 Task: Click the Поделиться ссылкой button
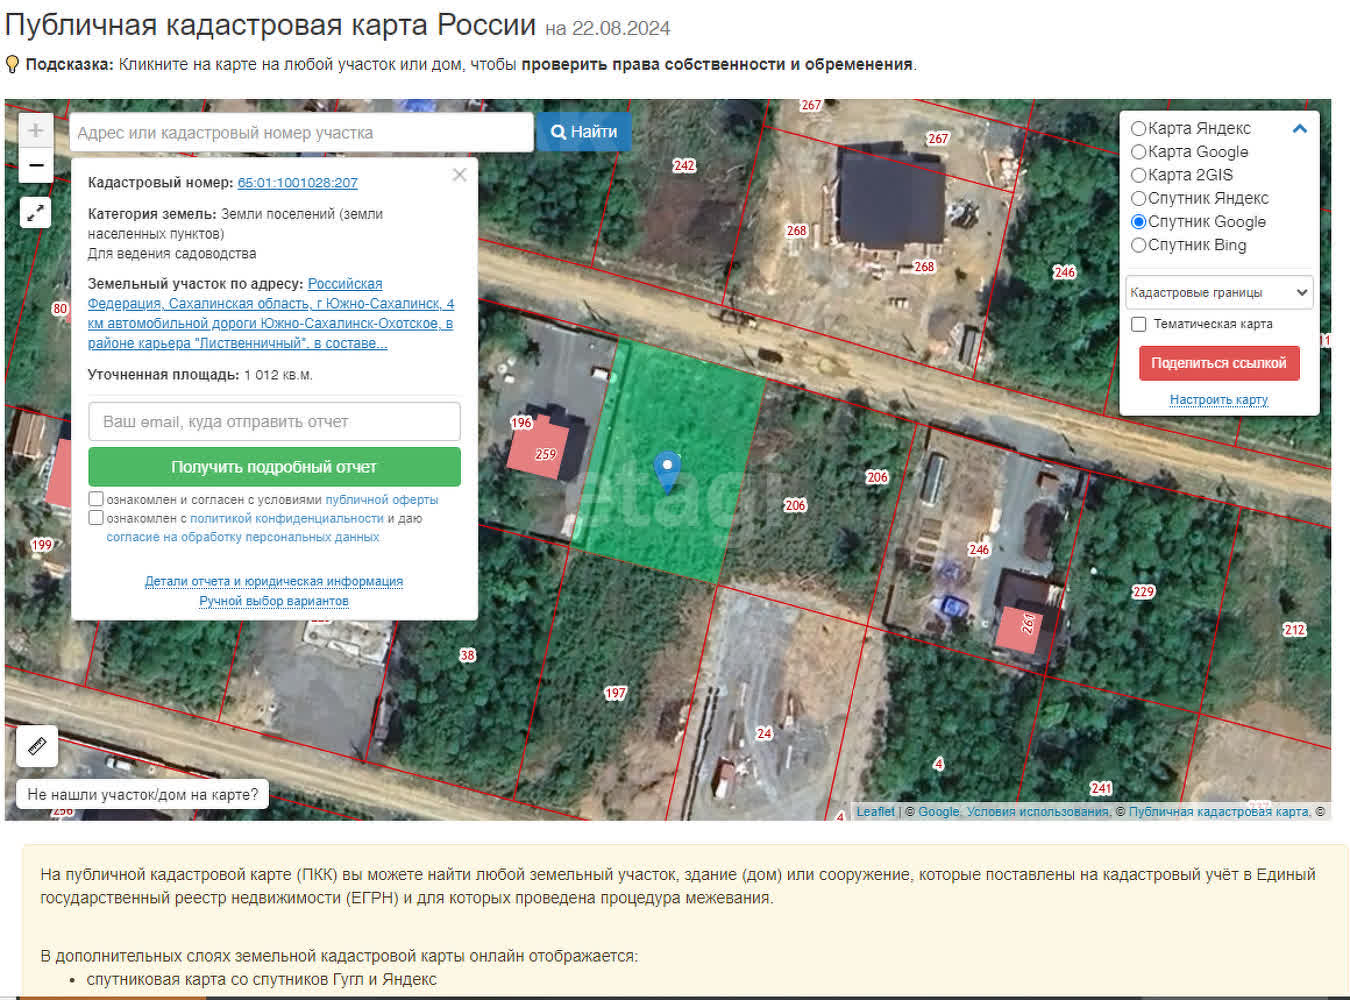[x=1219, y=363]
